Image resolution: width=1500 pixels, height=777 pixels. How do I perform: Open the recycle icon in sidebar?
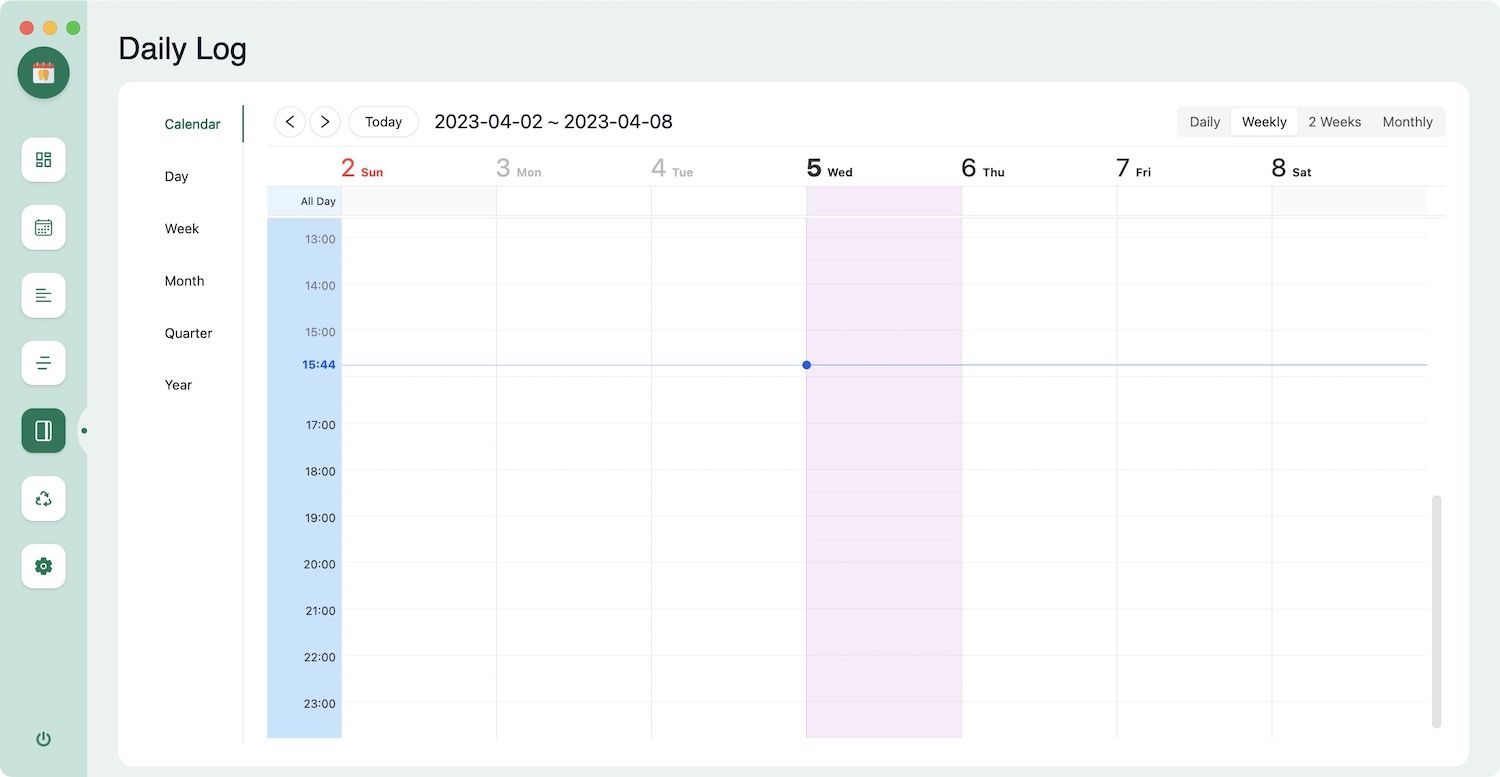pos(43,498)
